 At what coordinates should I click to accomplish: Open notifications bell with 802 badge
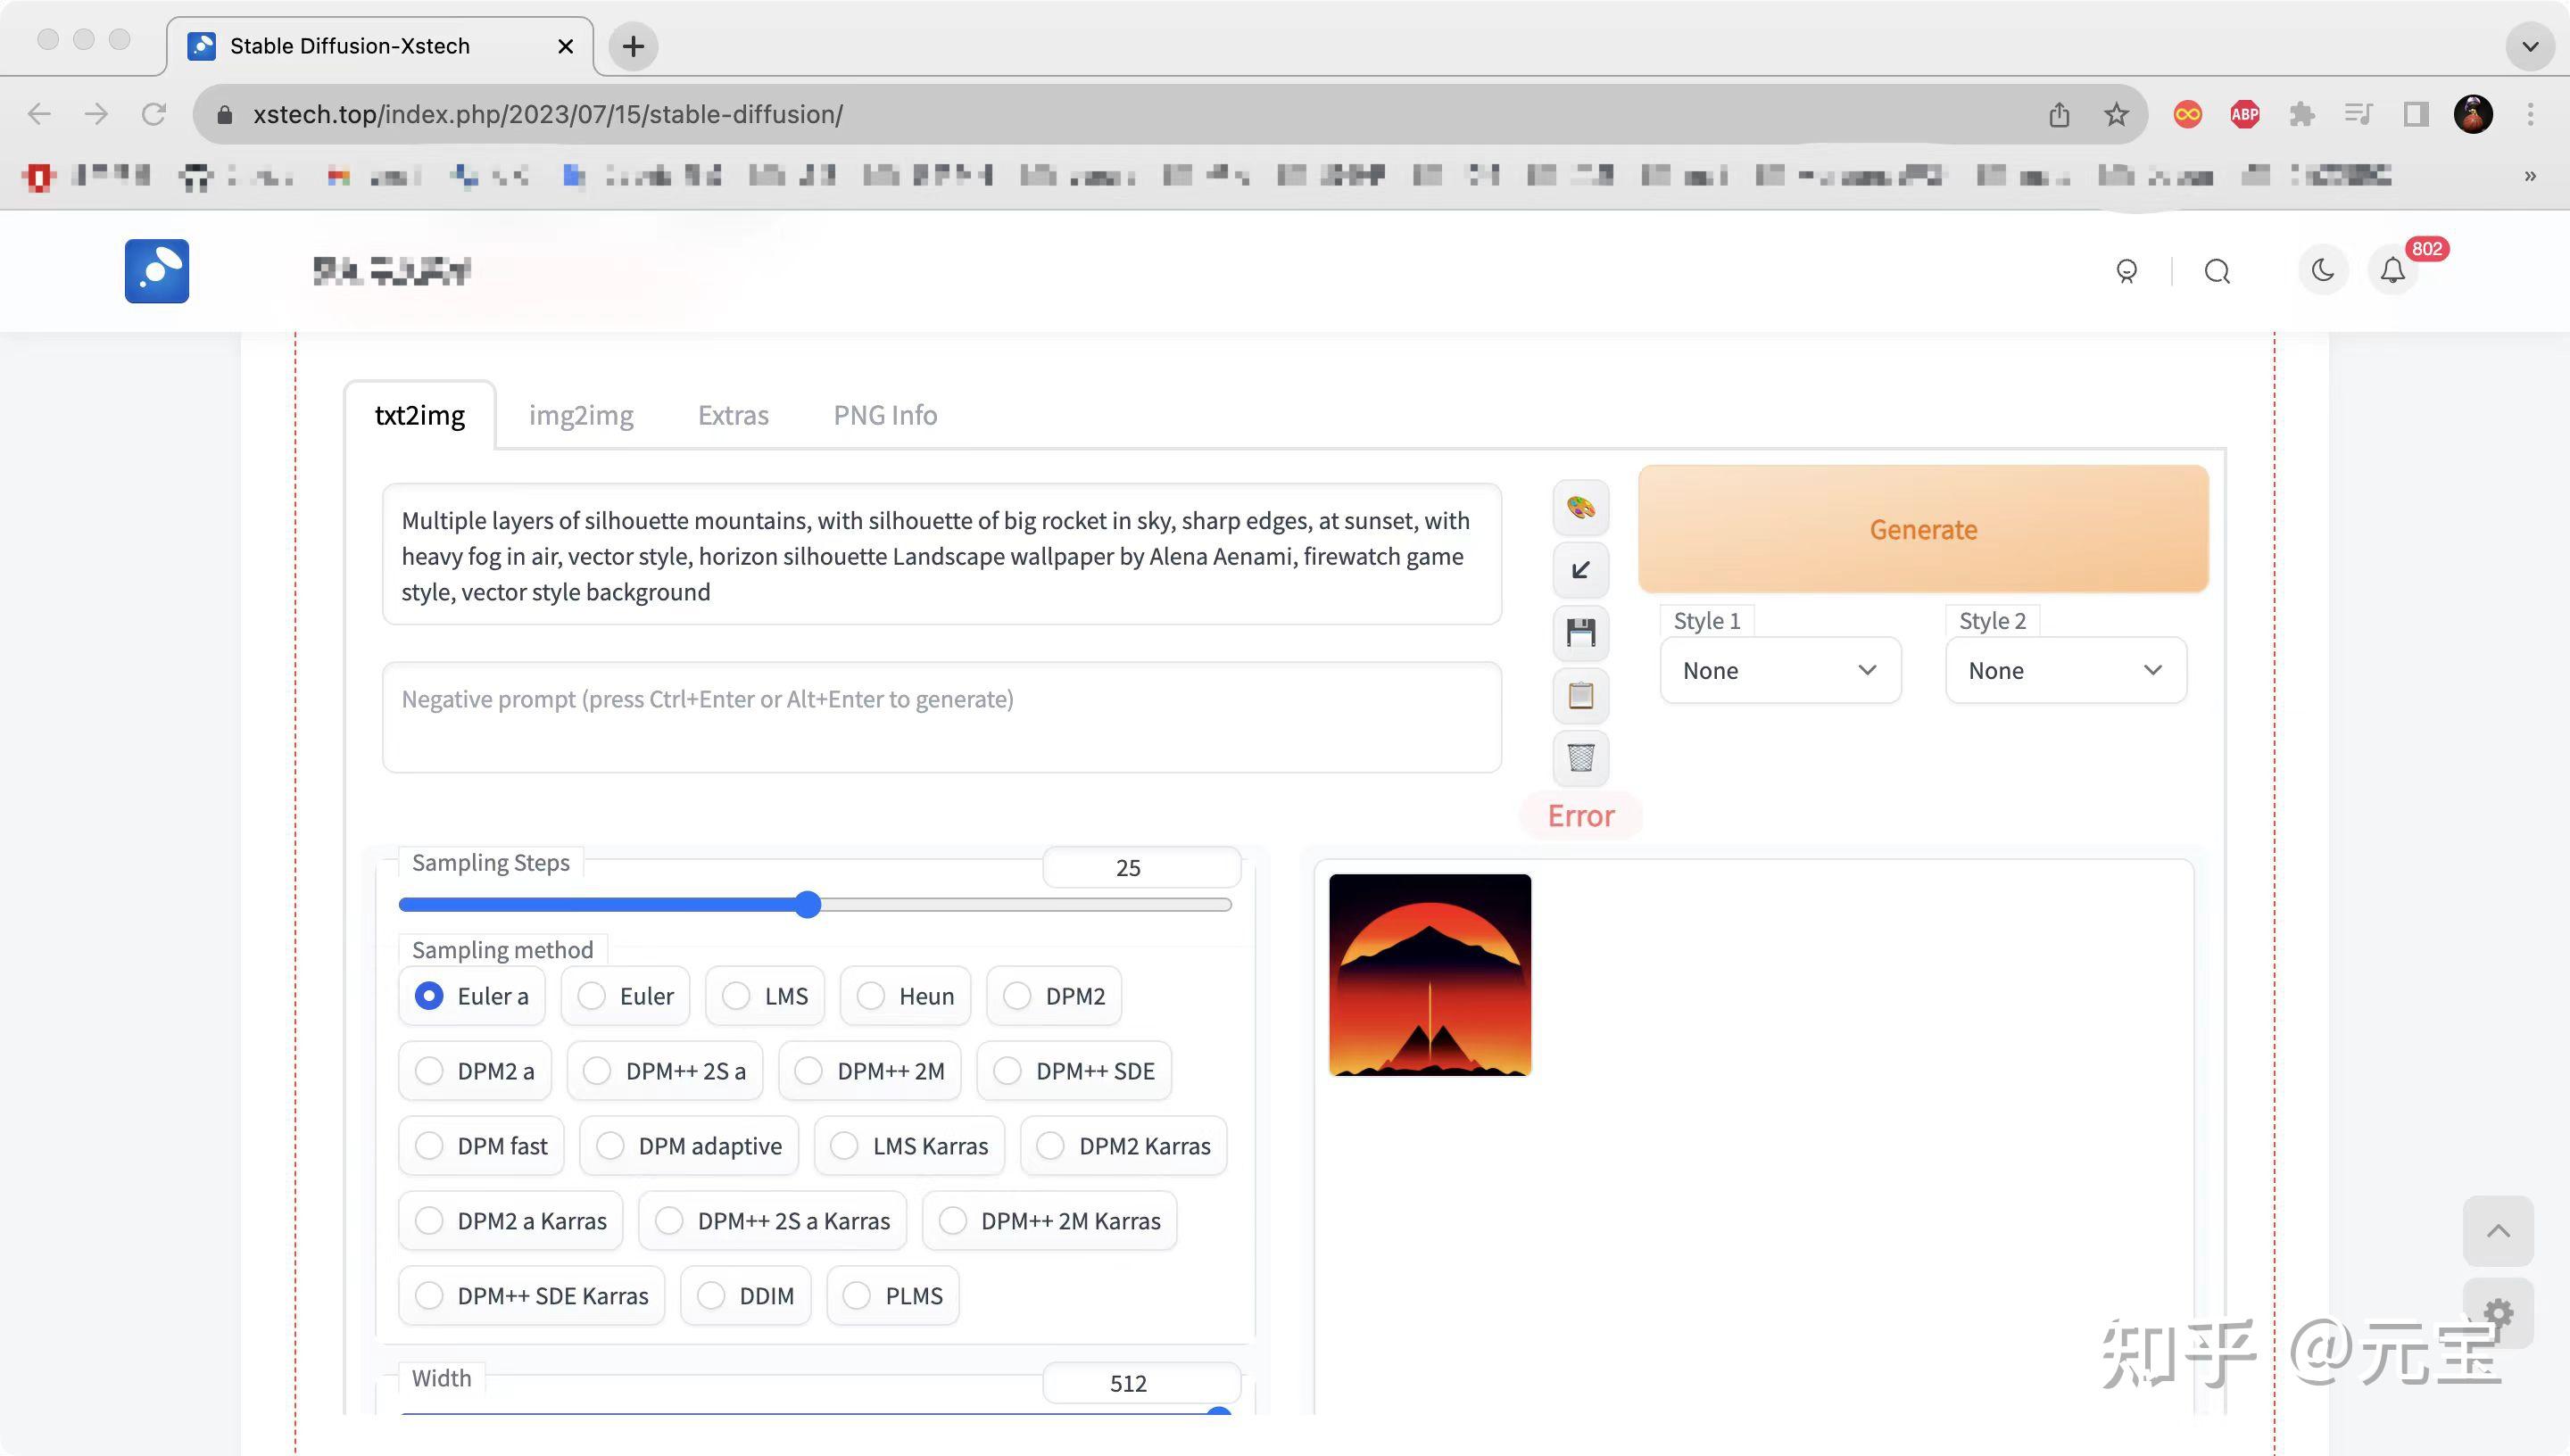(2392, 271)
